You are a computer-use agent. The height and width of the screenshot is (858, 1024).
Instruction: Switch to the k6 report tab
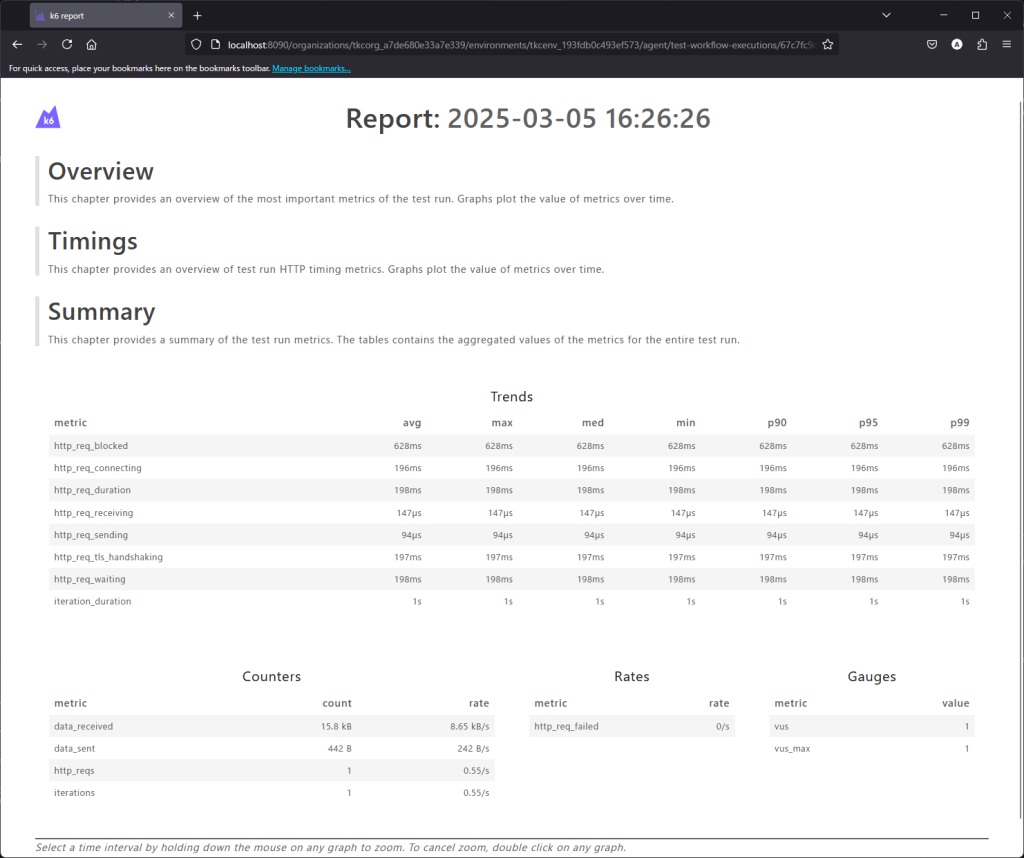pos(100,16)
